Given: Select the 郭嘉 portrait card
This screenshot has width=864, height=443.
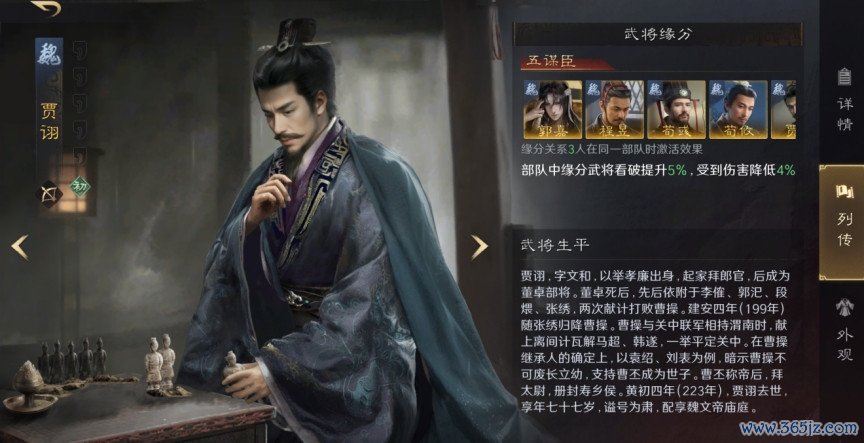Looking at the screenshot, I should (x=553, y=109).
